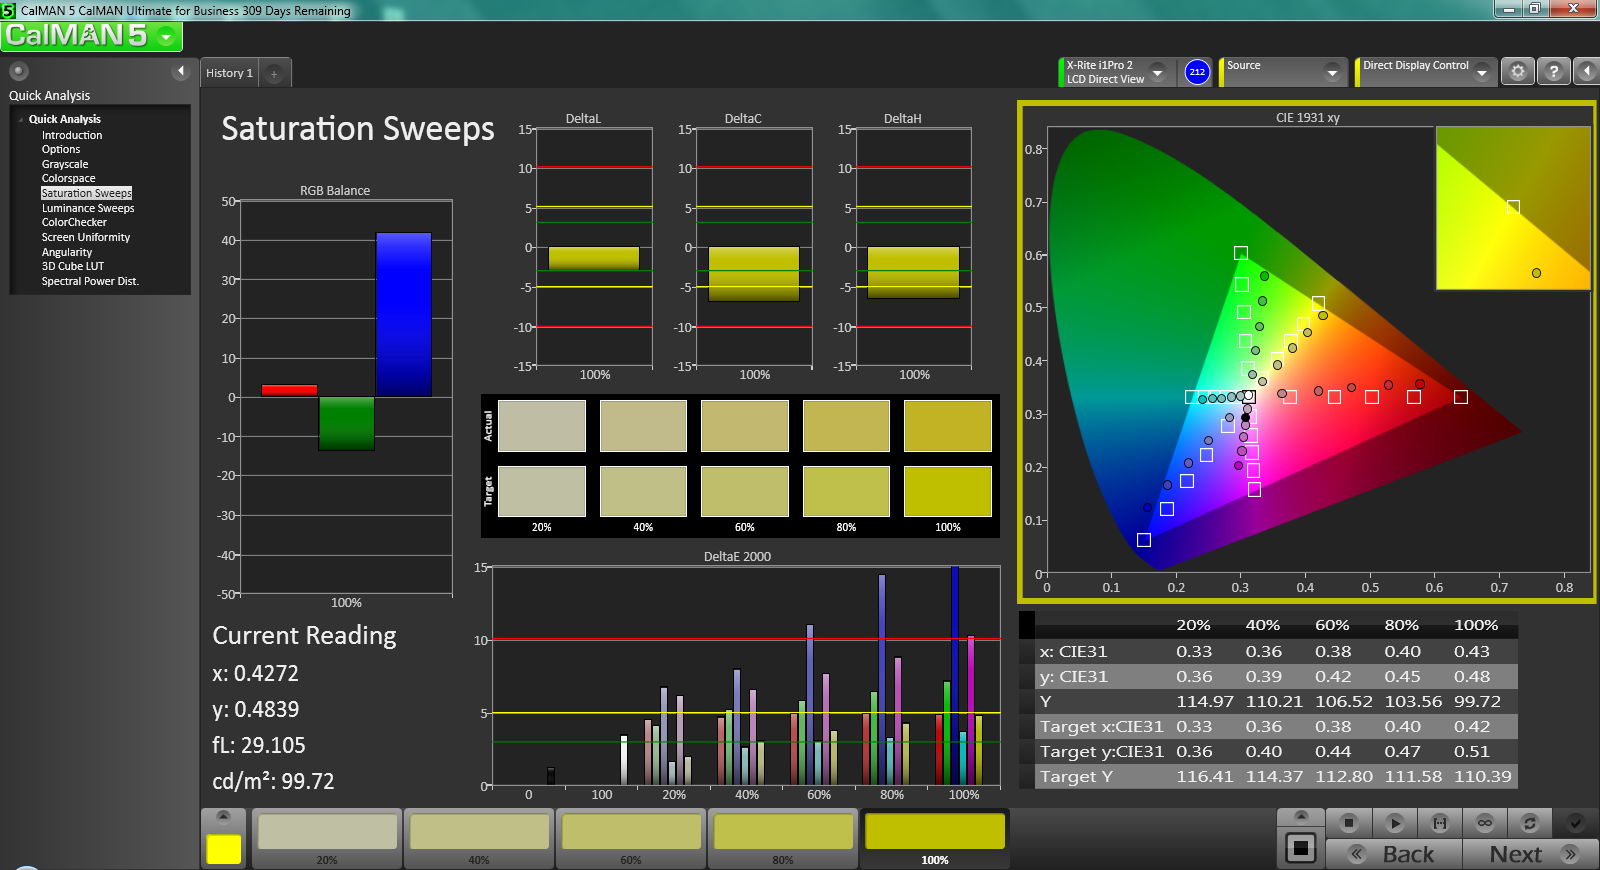Click the help question mark icon
1600x870 pixels.
tap(1552, 72)
